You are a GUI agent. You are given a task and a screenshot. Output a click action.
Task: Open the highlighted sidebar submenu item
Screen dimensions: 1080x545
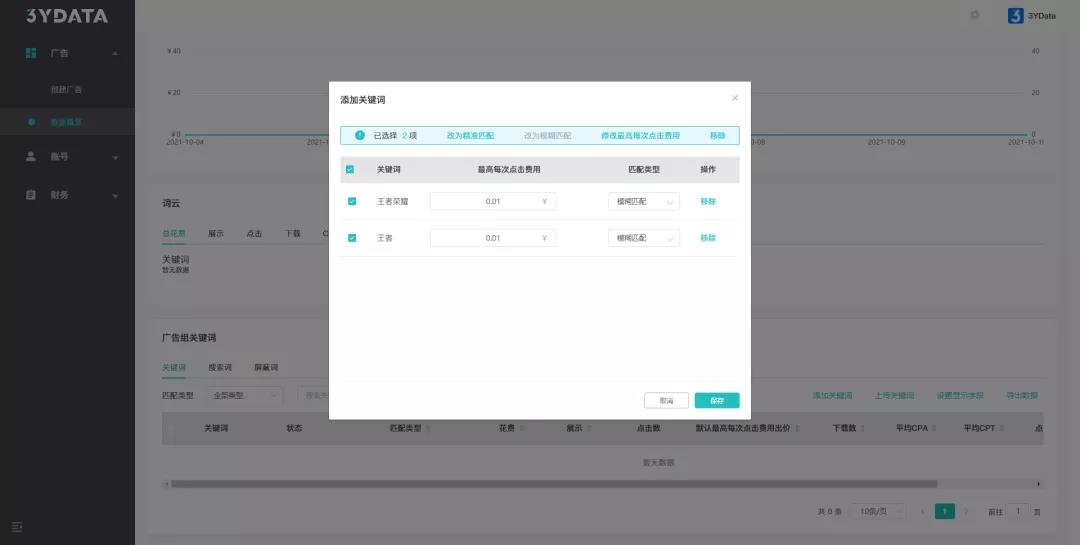tap(66, 122)
